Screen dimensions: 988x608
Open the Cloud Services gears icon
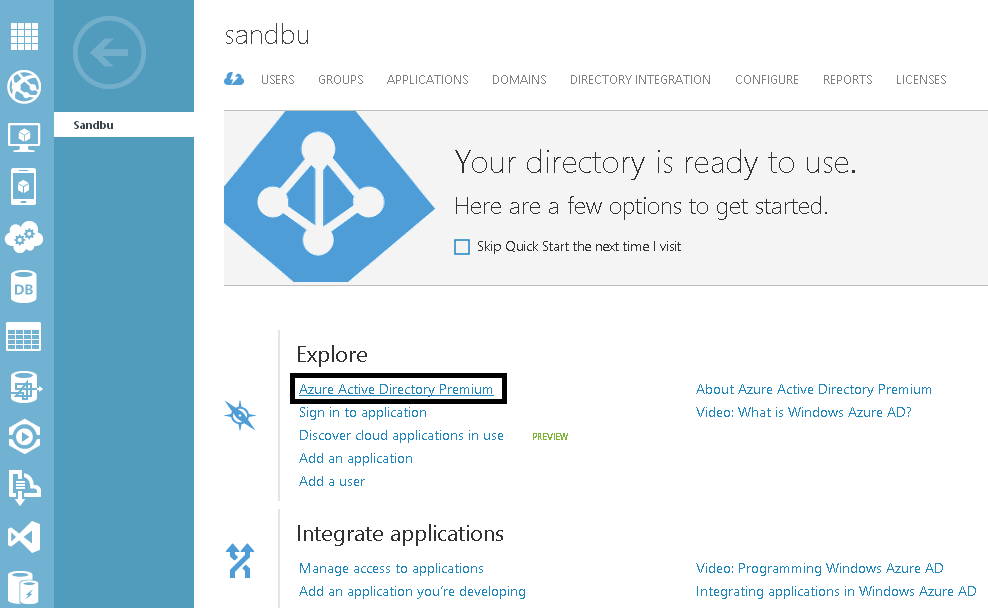coord(25,237)
